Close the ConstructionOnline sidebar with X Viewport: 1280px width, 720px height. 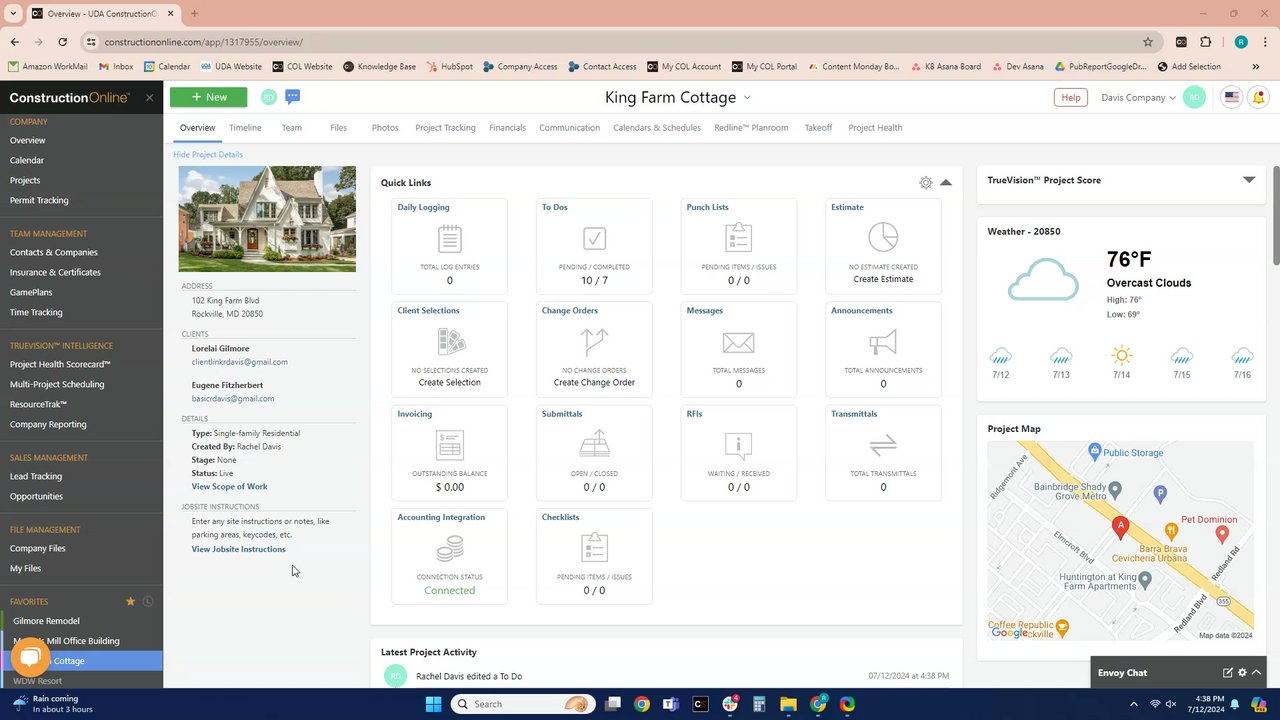pyautogui.click(x=149, y=97)
